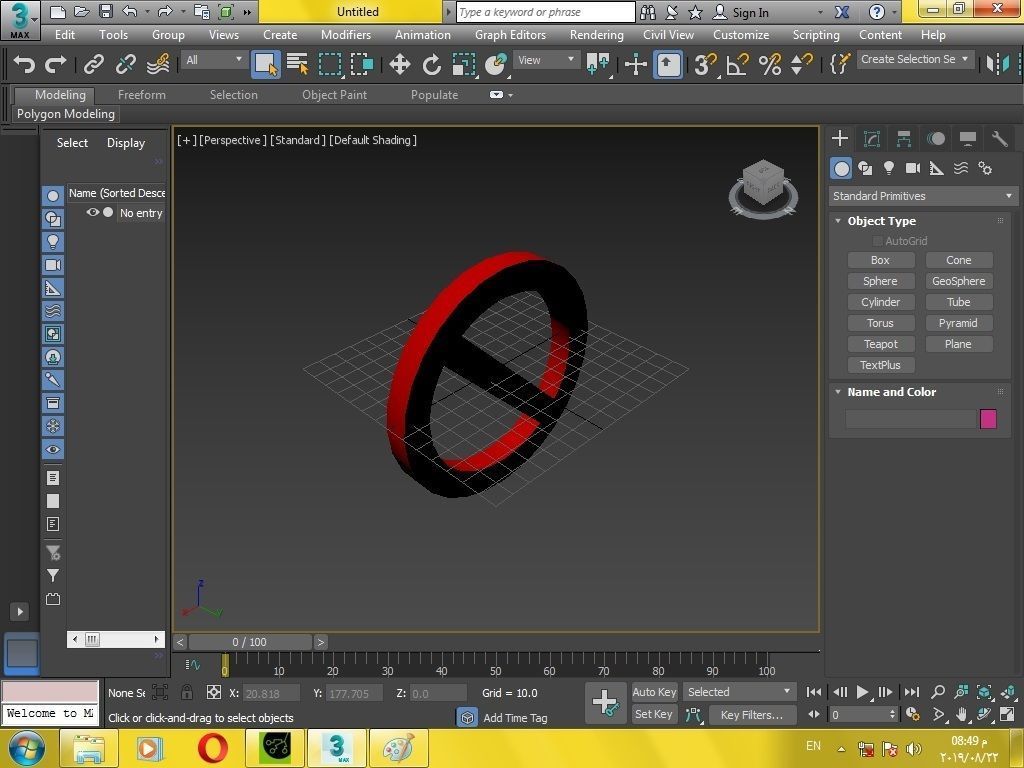The height and width of the screenshot is (768, 1024).
Task: Open the Rendering menu
Action: coord(596,35)
